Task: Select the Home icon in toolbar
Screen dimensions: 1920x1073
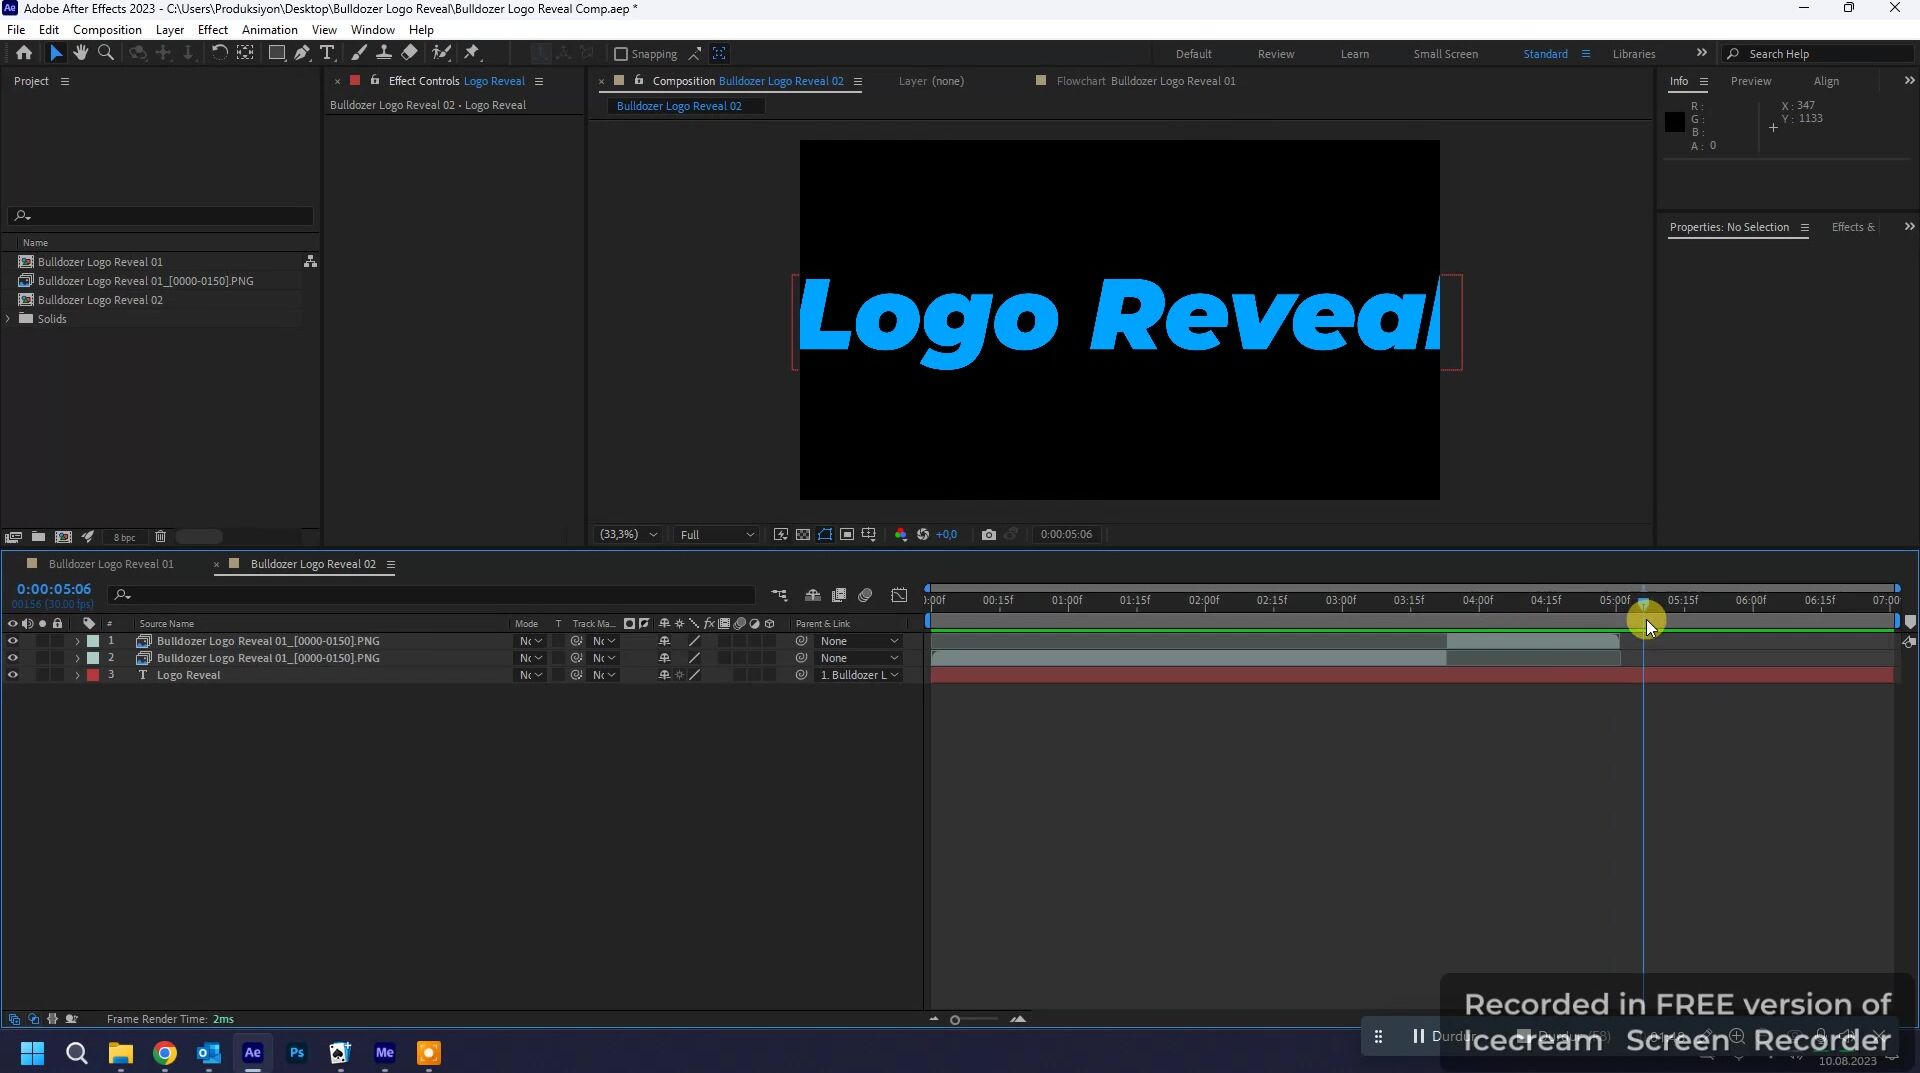Action: click(24, 53)
